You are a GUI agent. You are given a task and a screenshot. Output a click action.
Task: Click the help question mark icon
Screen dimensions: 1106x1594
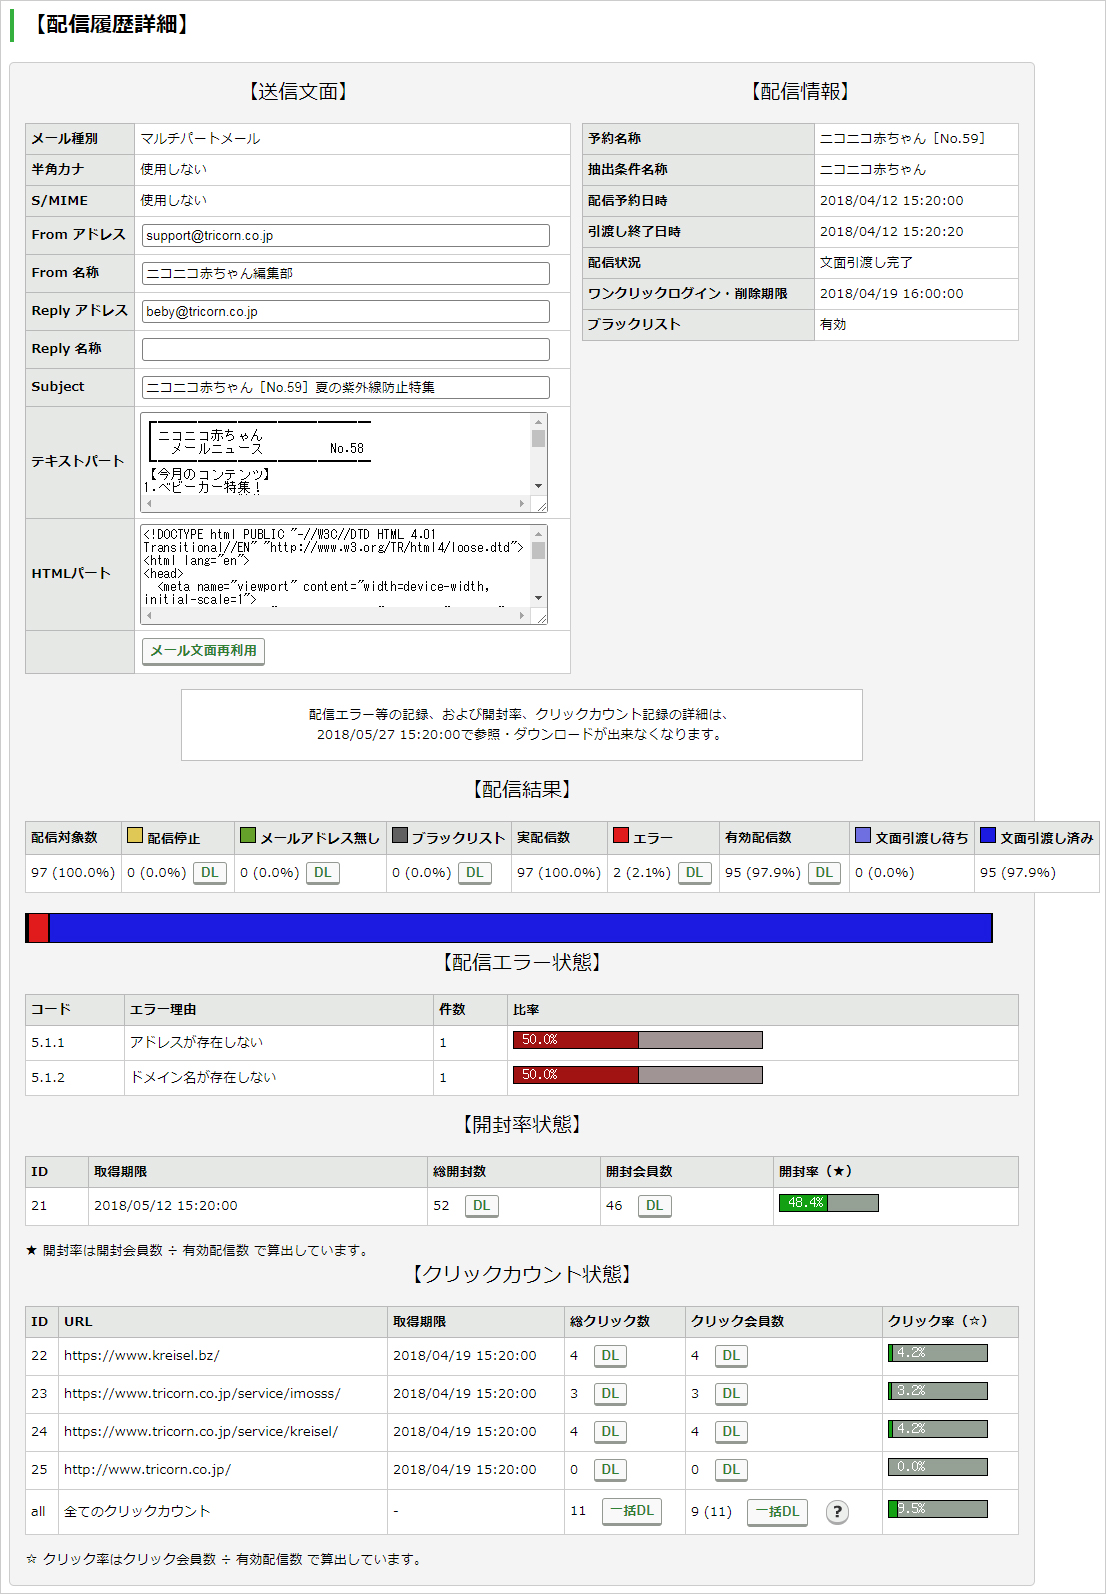coord(837,1512)
